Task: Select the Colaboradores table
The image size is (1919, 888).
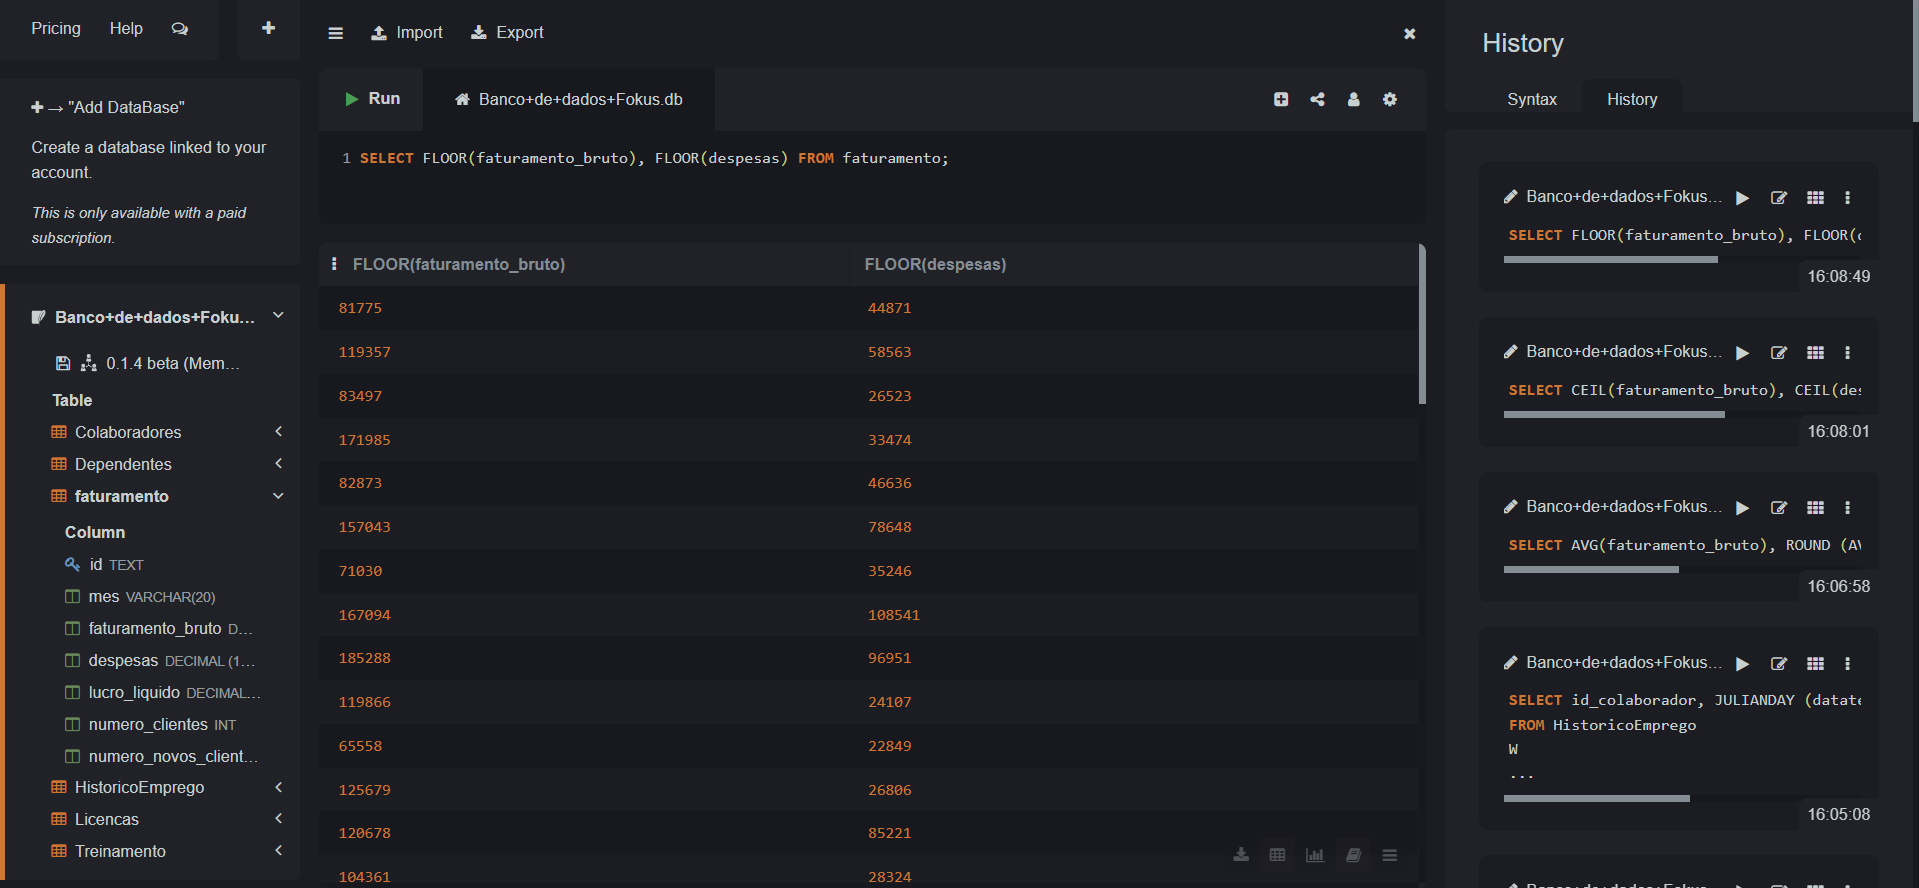Action: click(x=128, y=432)
